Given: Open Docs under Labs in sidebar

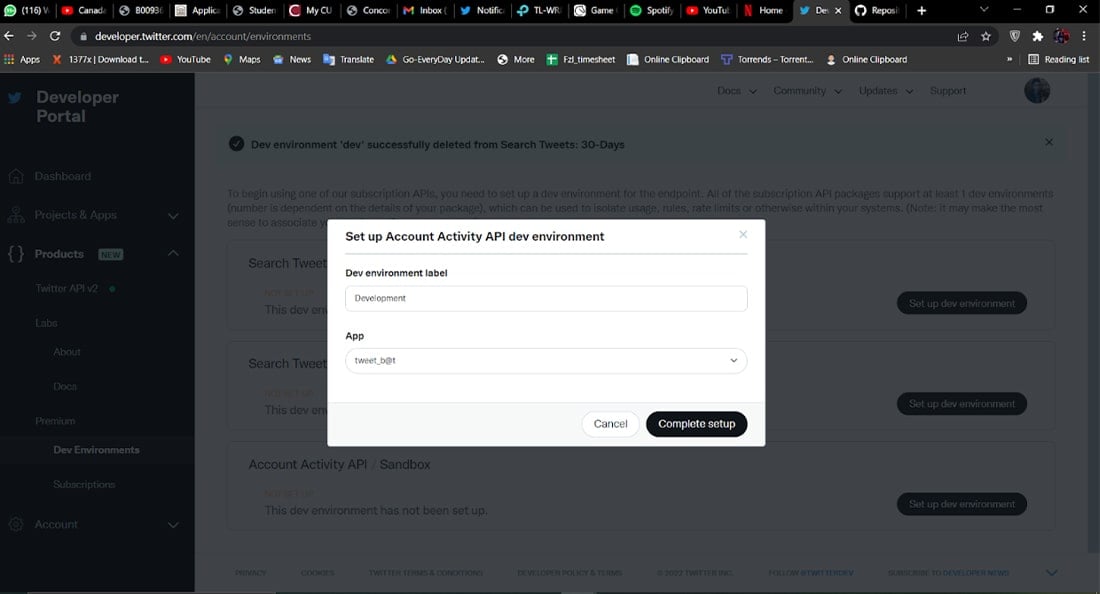Looking at the screenshot, I should click(65, 386).
